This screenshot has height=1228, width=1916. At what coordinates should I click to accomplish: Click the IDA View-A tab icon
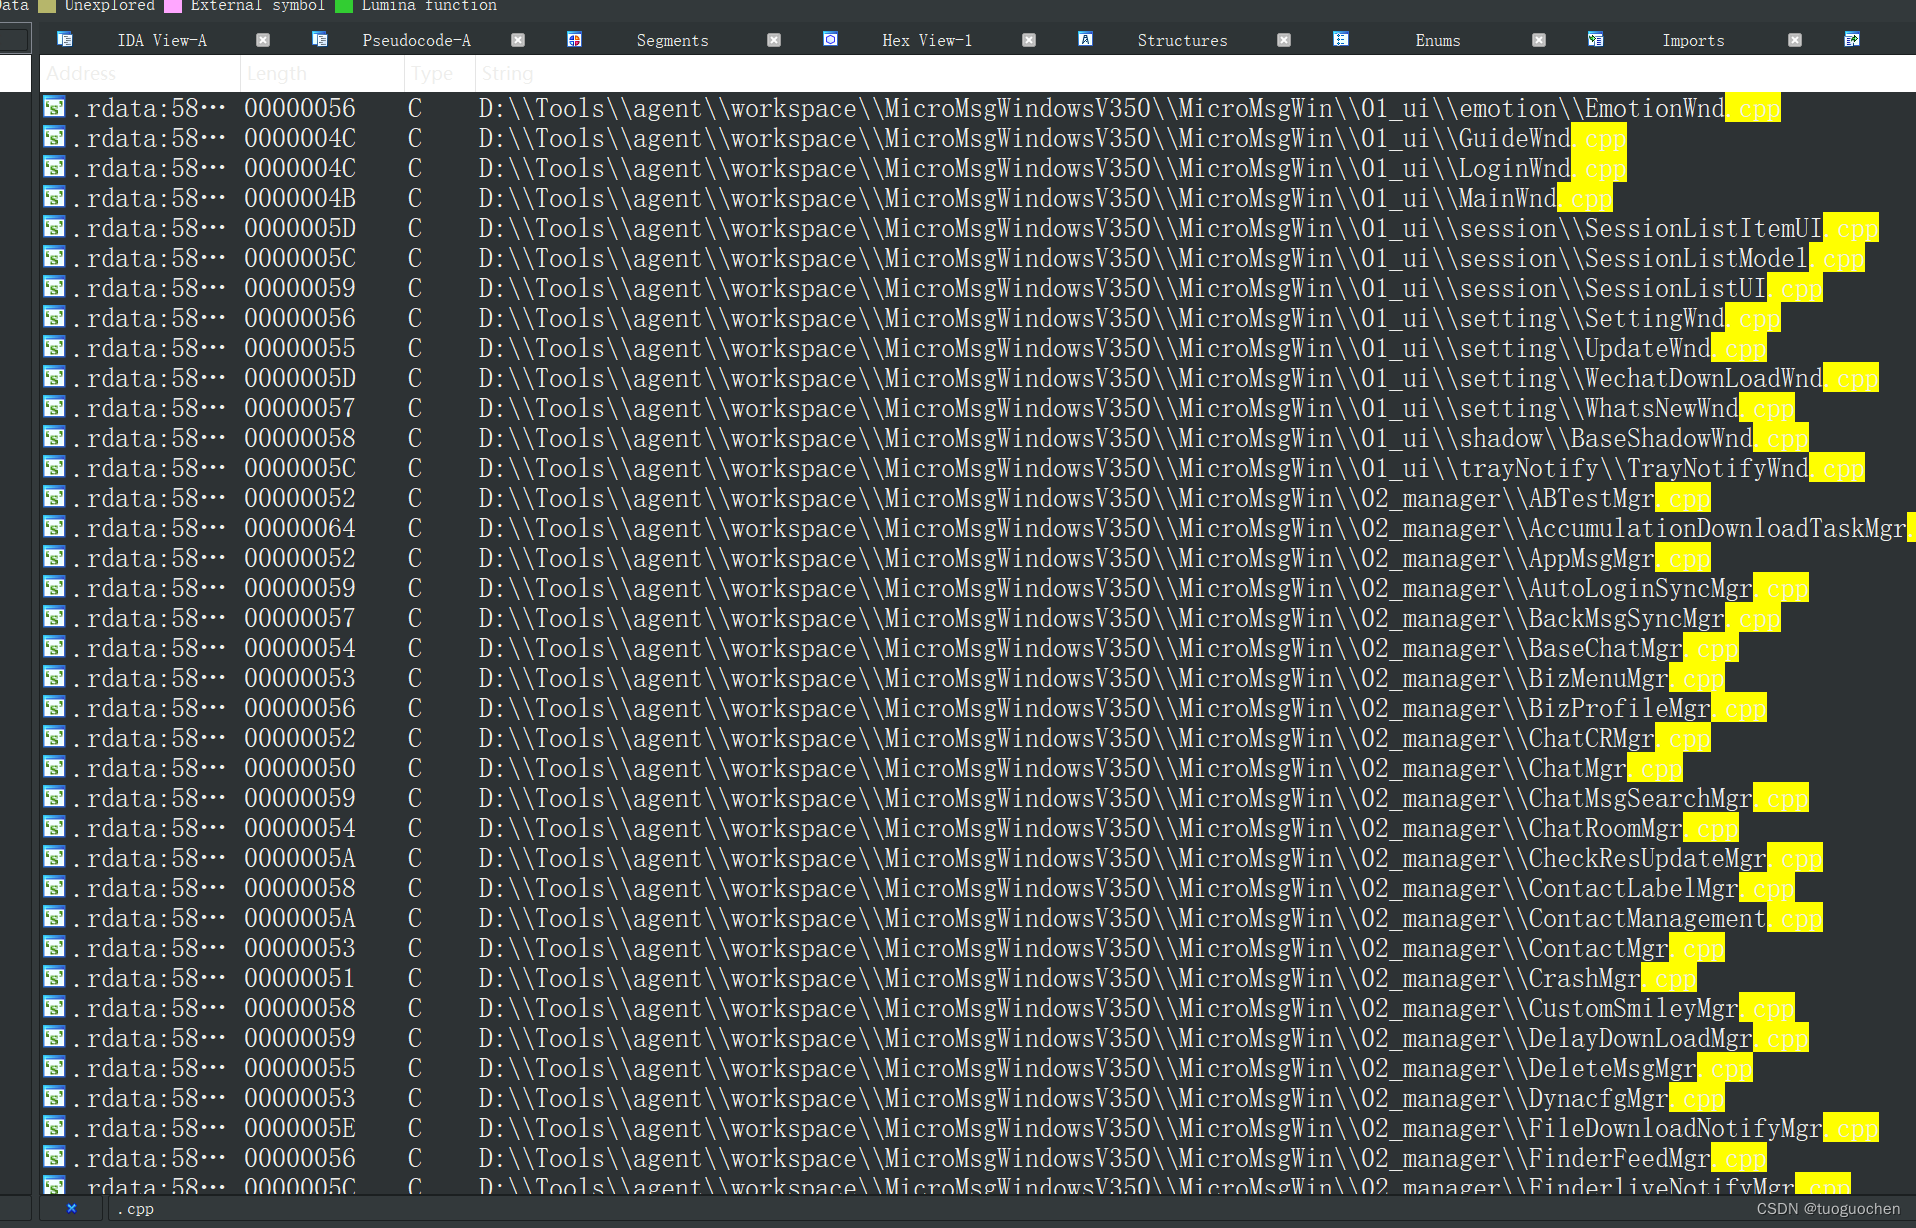click(65, 39)
